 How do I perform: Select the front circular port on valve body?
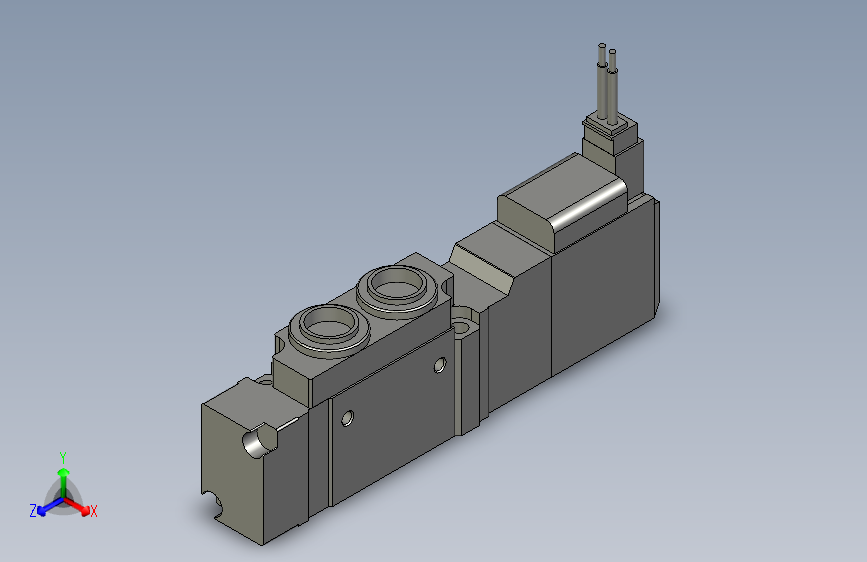pyautogui.click(x=330, y=329)
